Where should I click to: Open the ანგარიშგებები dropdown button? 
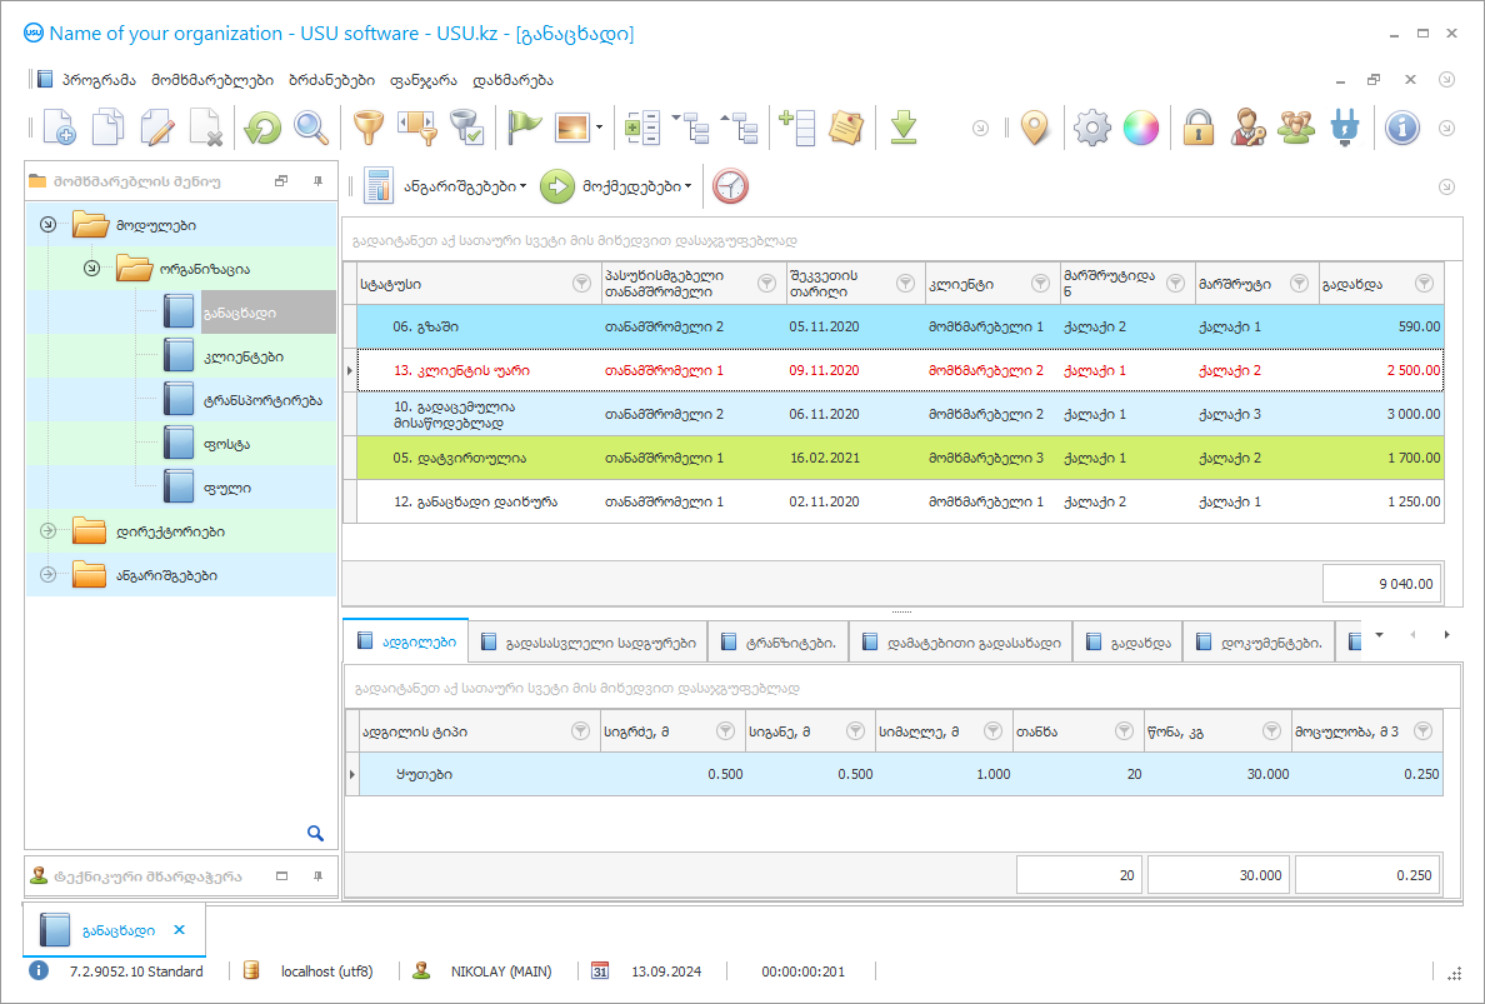click(446, 186)
